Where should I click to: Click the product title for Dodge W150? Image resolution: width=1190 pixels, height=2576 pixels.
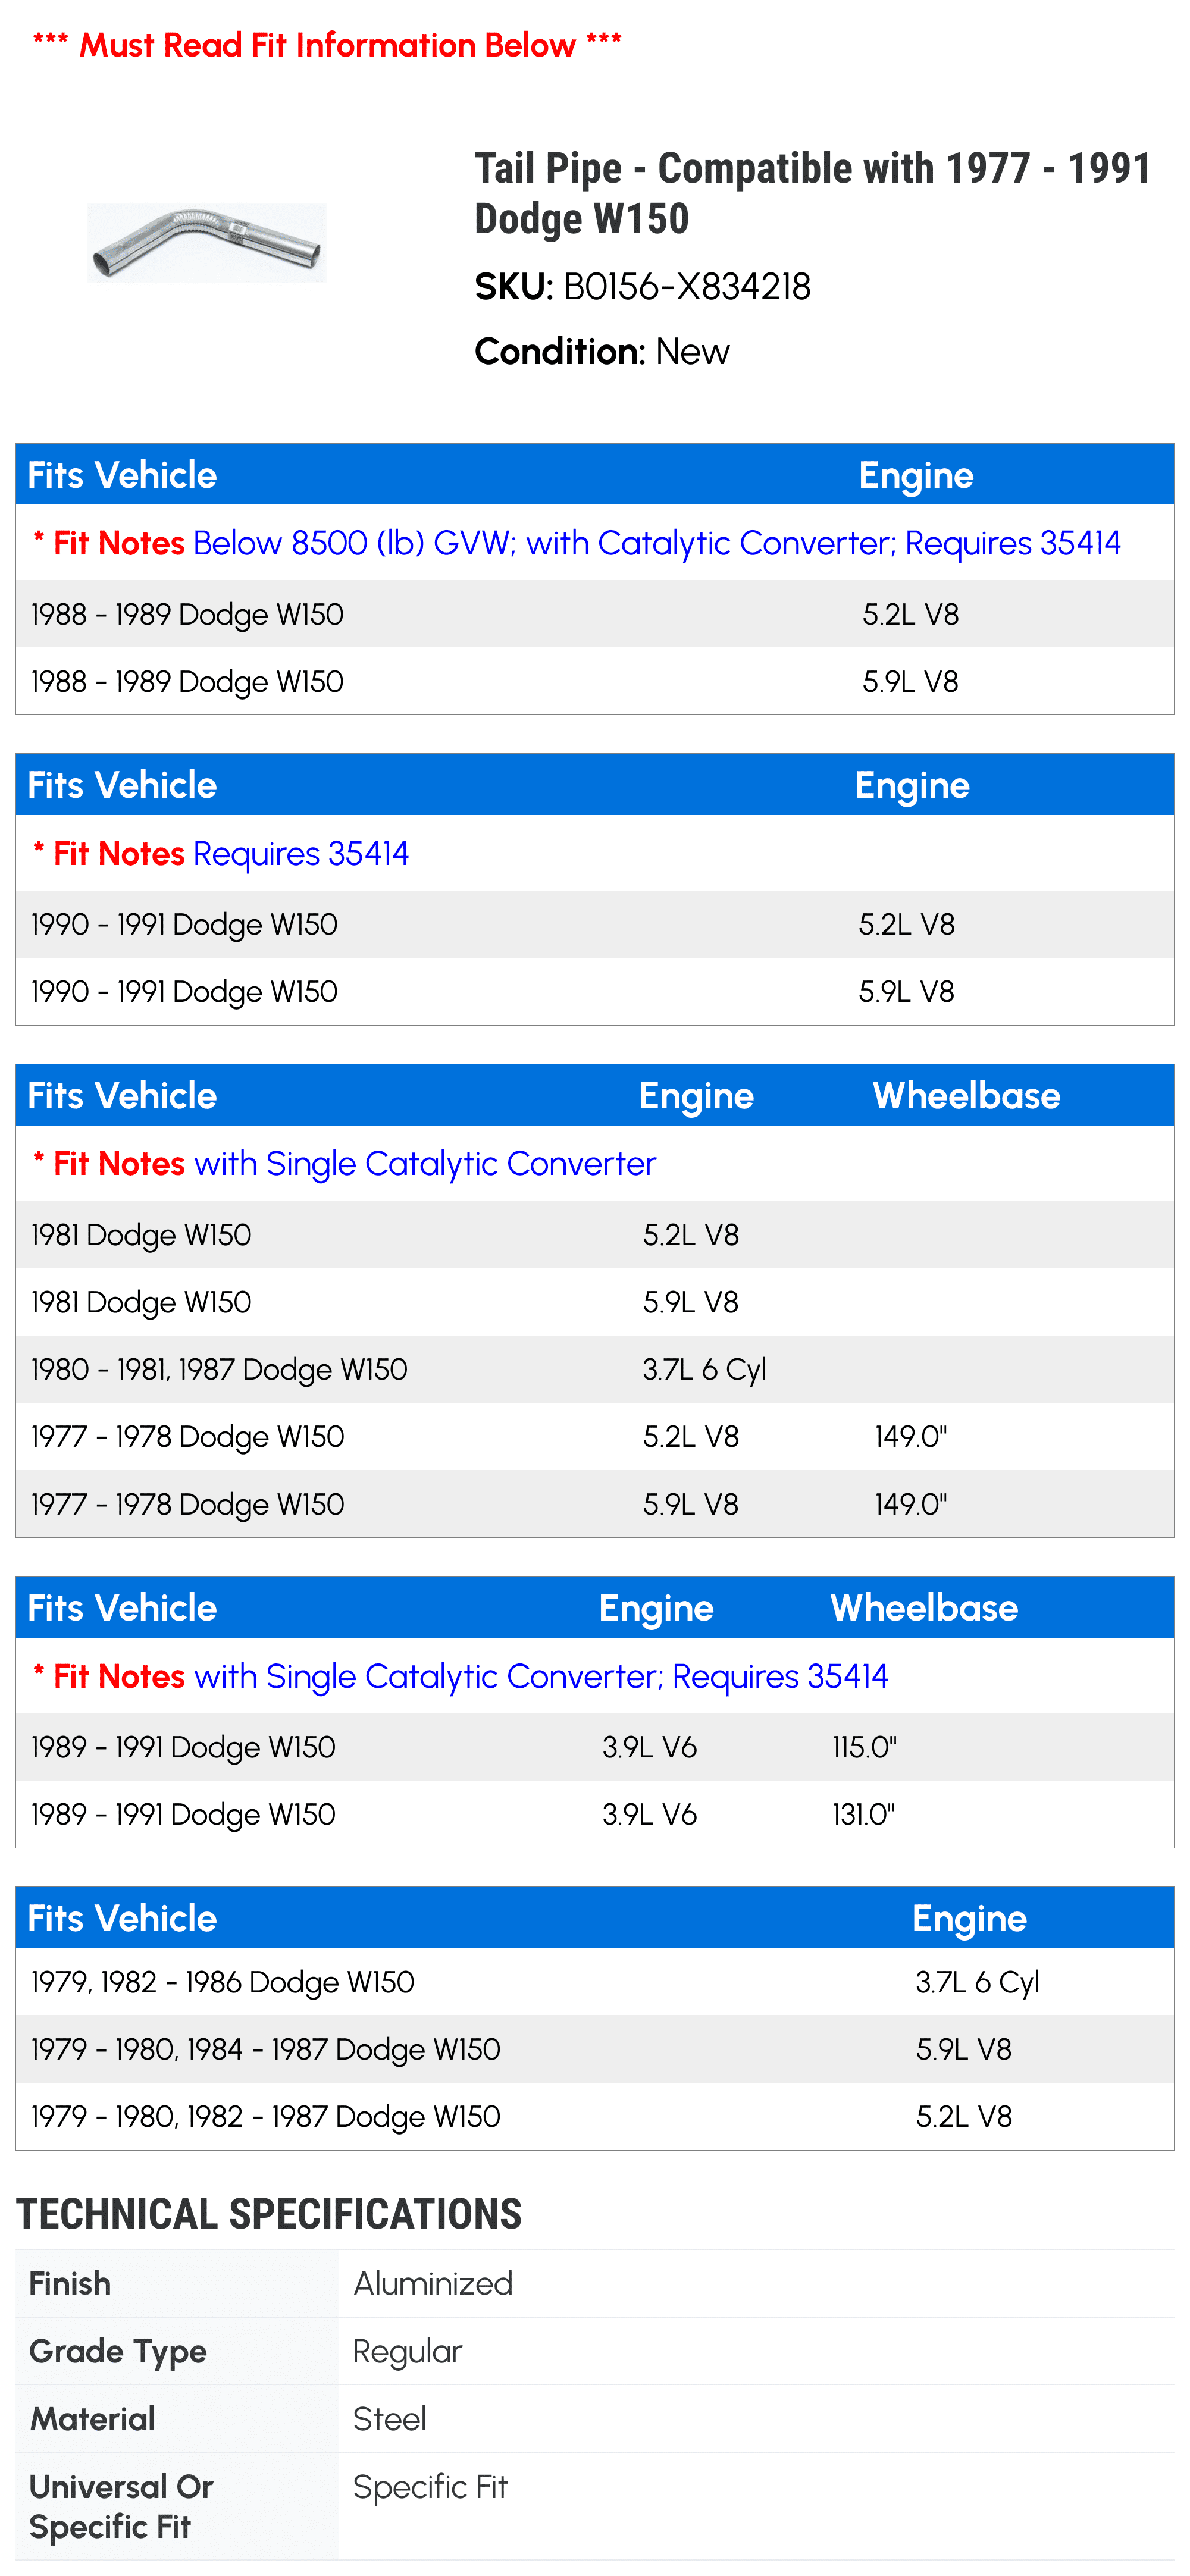click(x=811, y=193)
